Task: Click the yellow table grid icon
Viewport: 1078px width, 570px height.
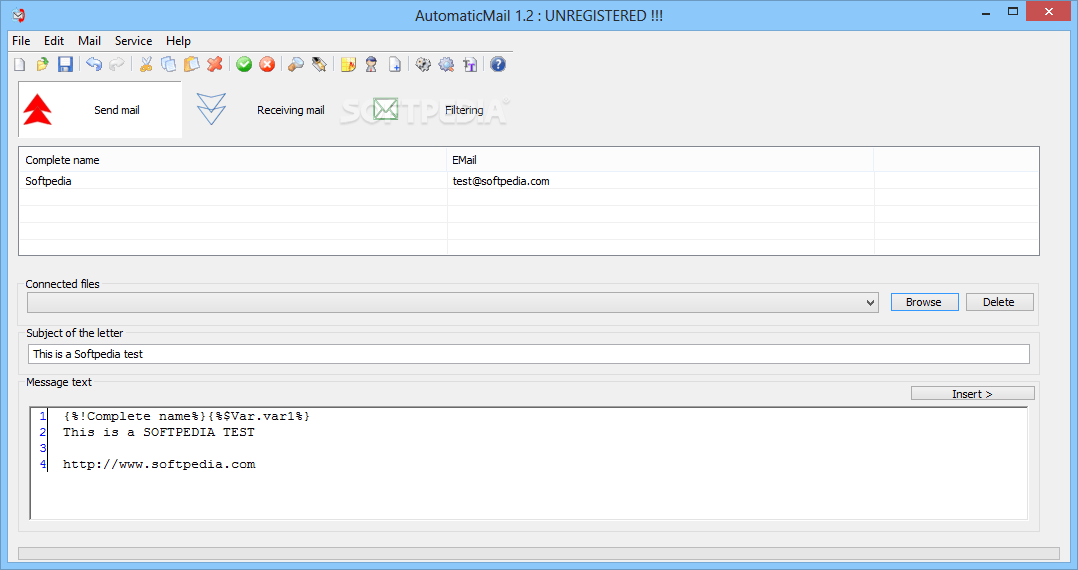Action: click(349, 65)
